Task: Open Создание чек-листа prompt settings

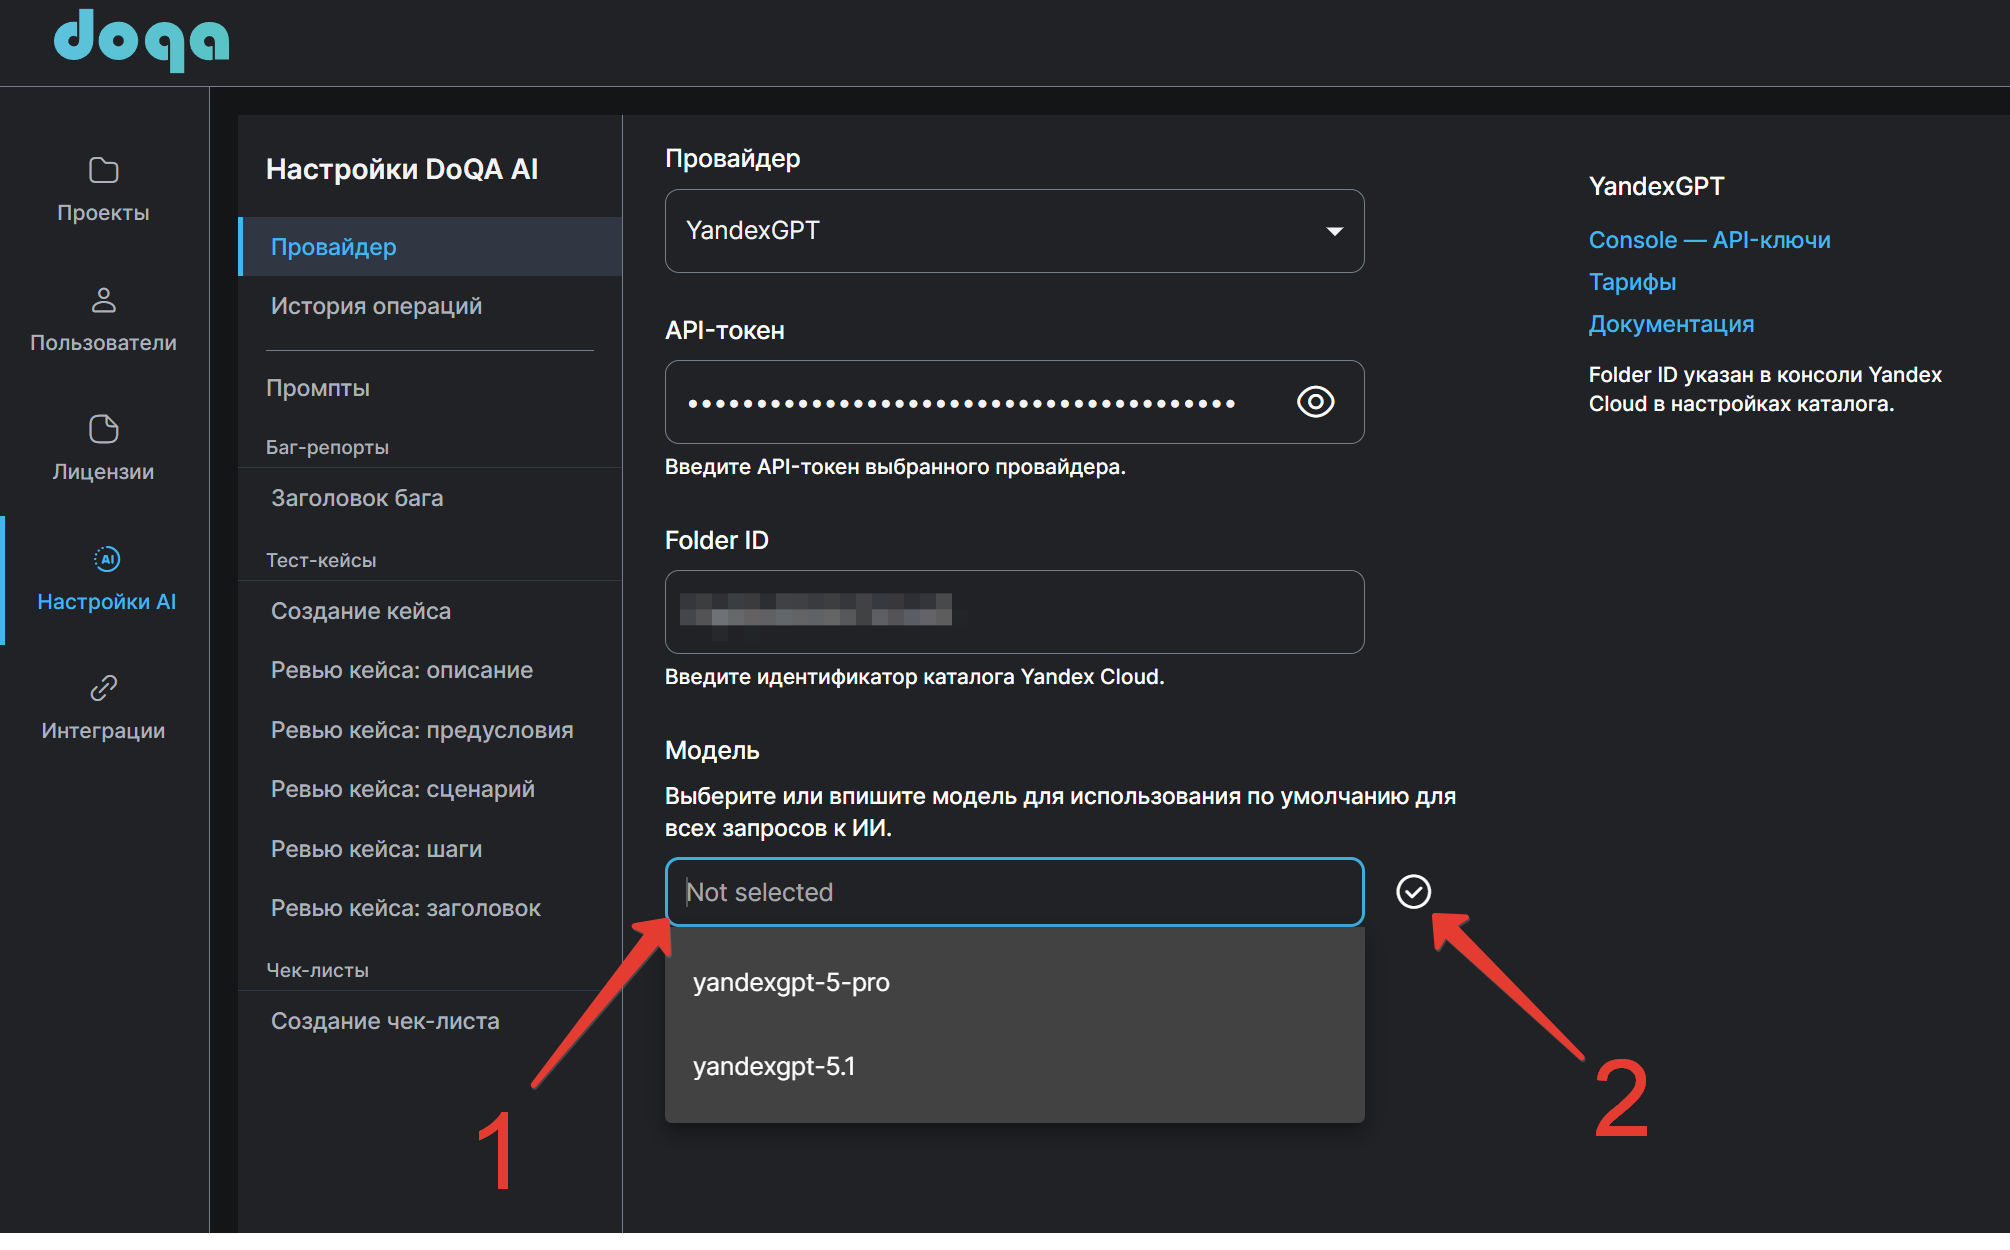Action: pos(431,1021)
